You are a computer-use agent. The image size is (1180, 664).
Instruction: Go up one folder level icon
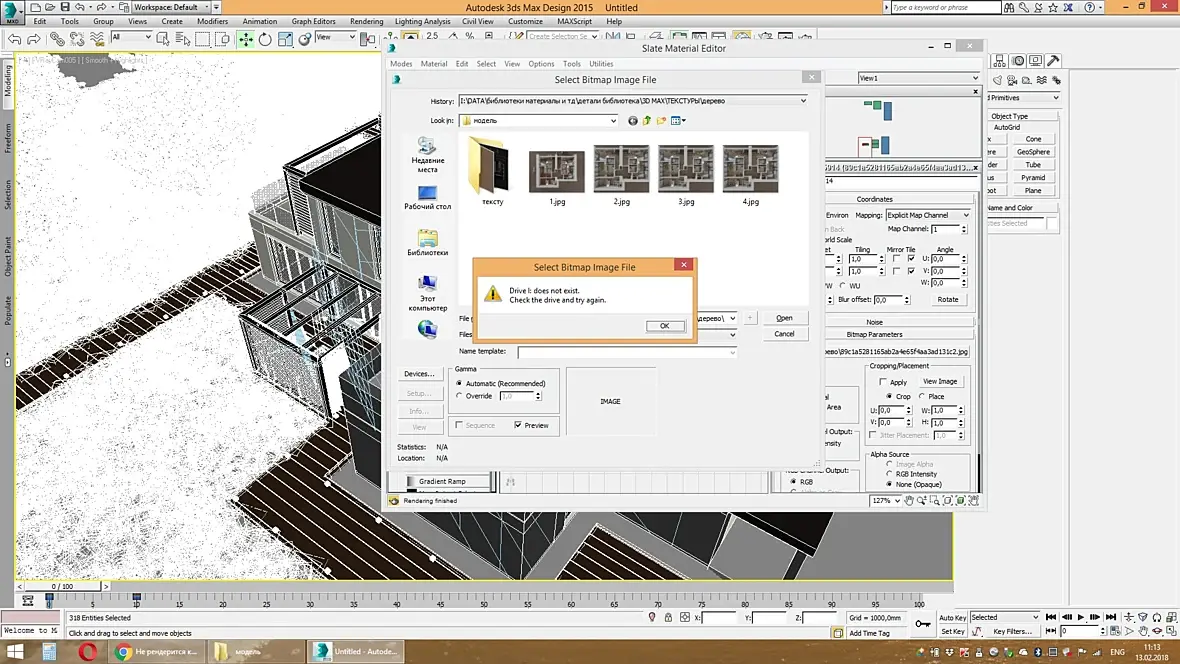pos(647,121)
